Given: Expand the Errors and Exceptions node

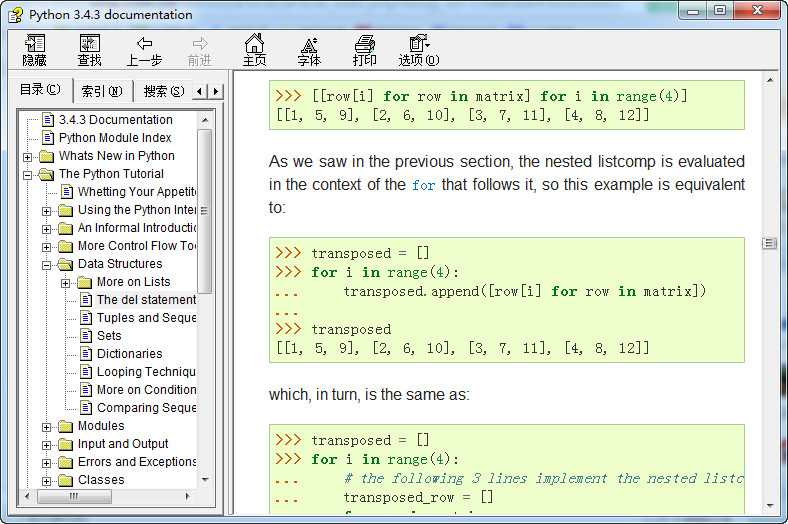Looking at the screenshot, I should [47, 463].
